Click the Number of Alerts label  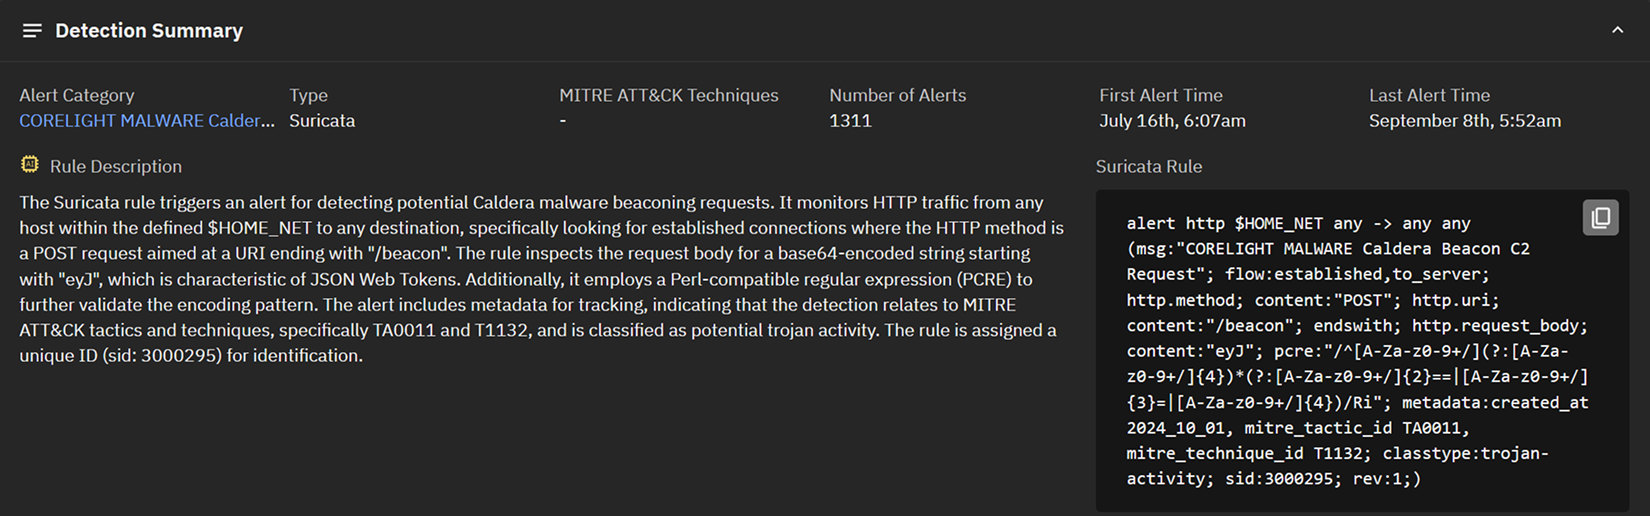click(x=897, y=95)
